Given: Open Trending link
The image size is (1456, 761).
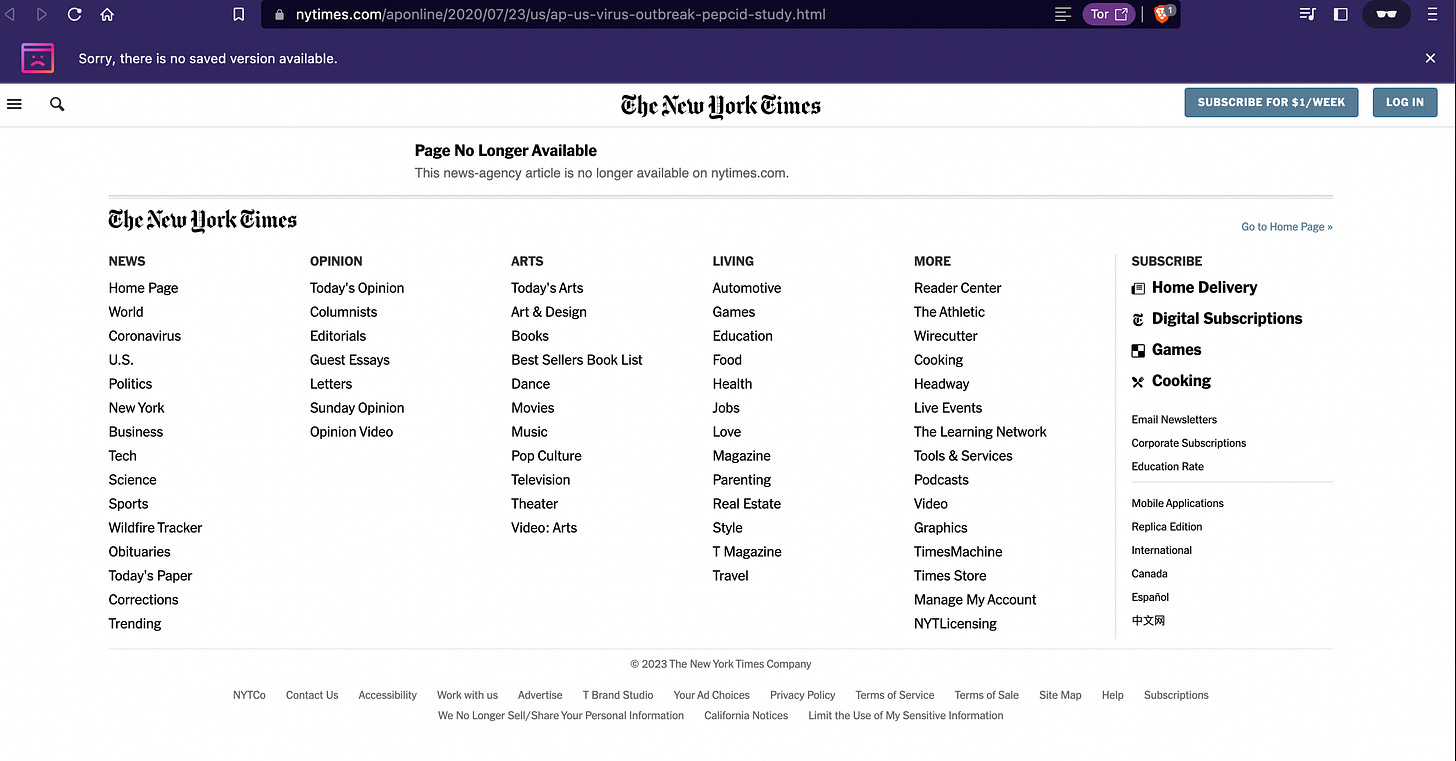Looking at the screenshot, I should [135, 624].
